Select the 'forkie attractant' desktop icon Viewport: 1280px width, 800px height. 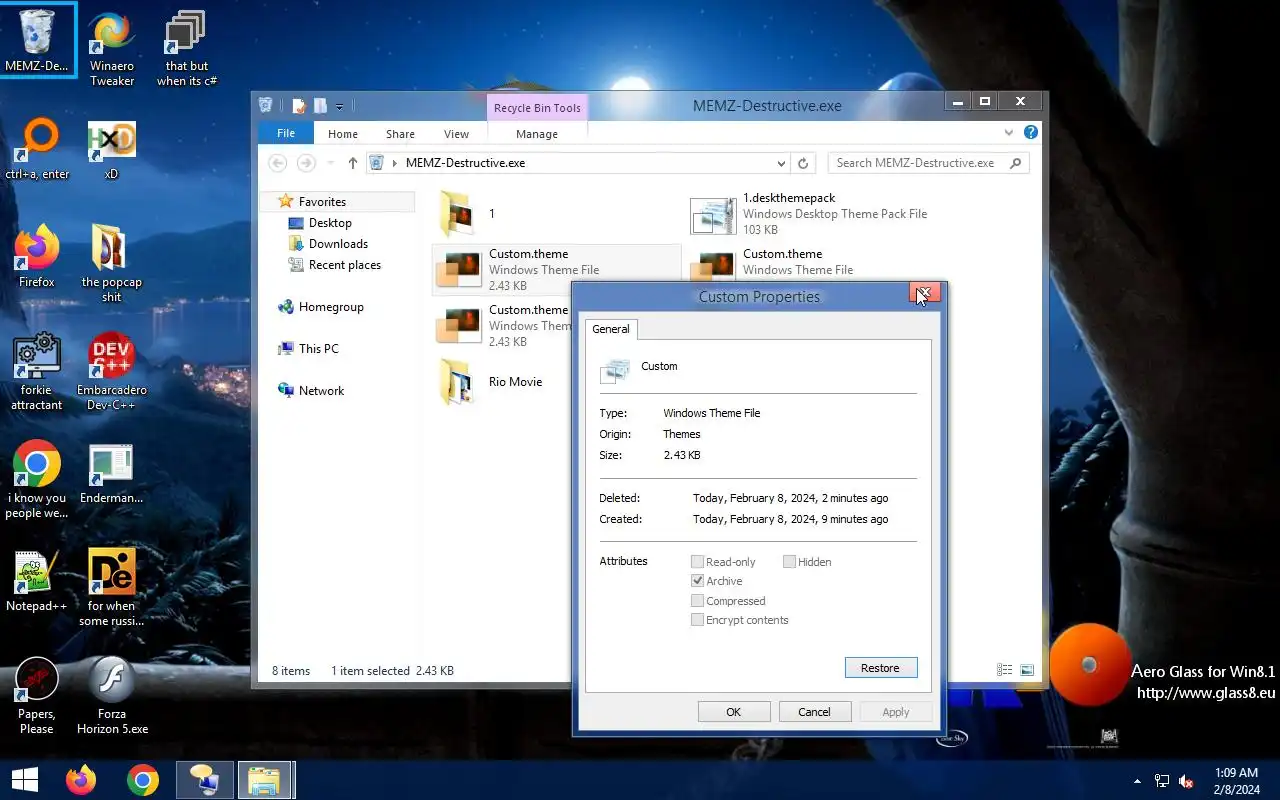[x=37, y=372]
